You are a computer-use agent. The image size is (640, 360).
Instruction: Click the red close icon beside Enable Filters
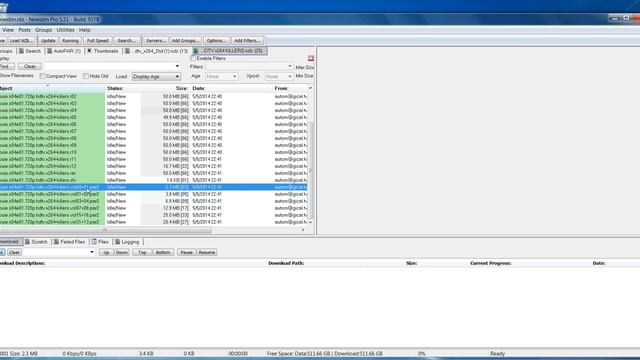coord(311,58)
